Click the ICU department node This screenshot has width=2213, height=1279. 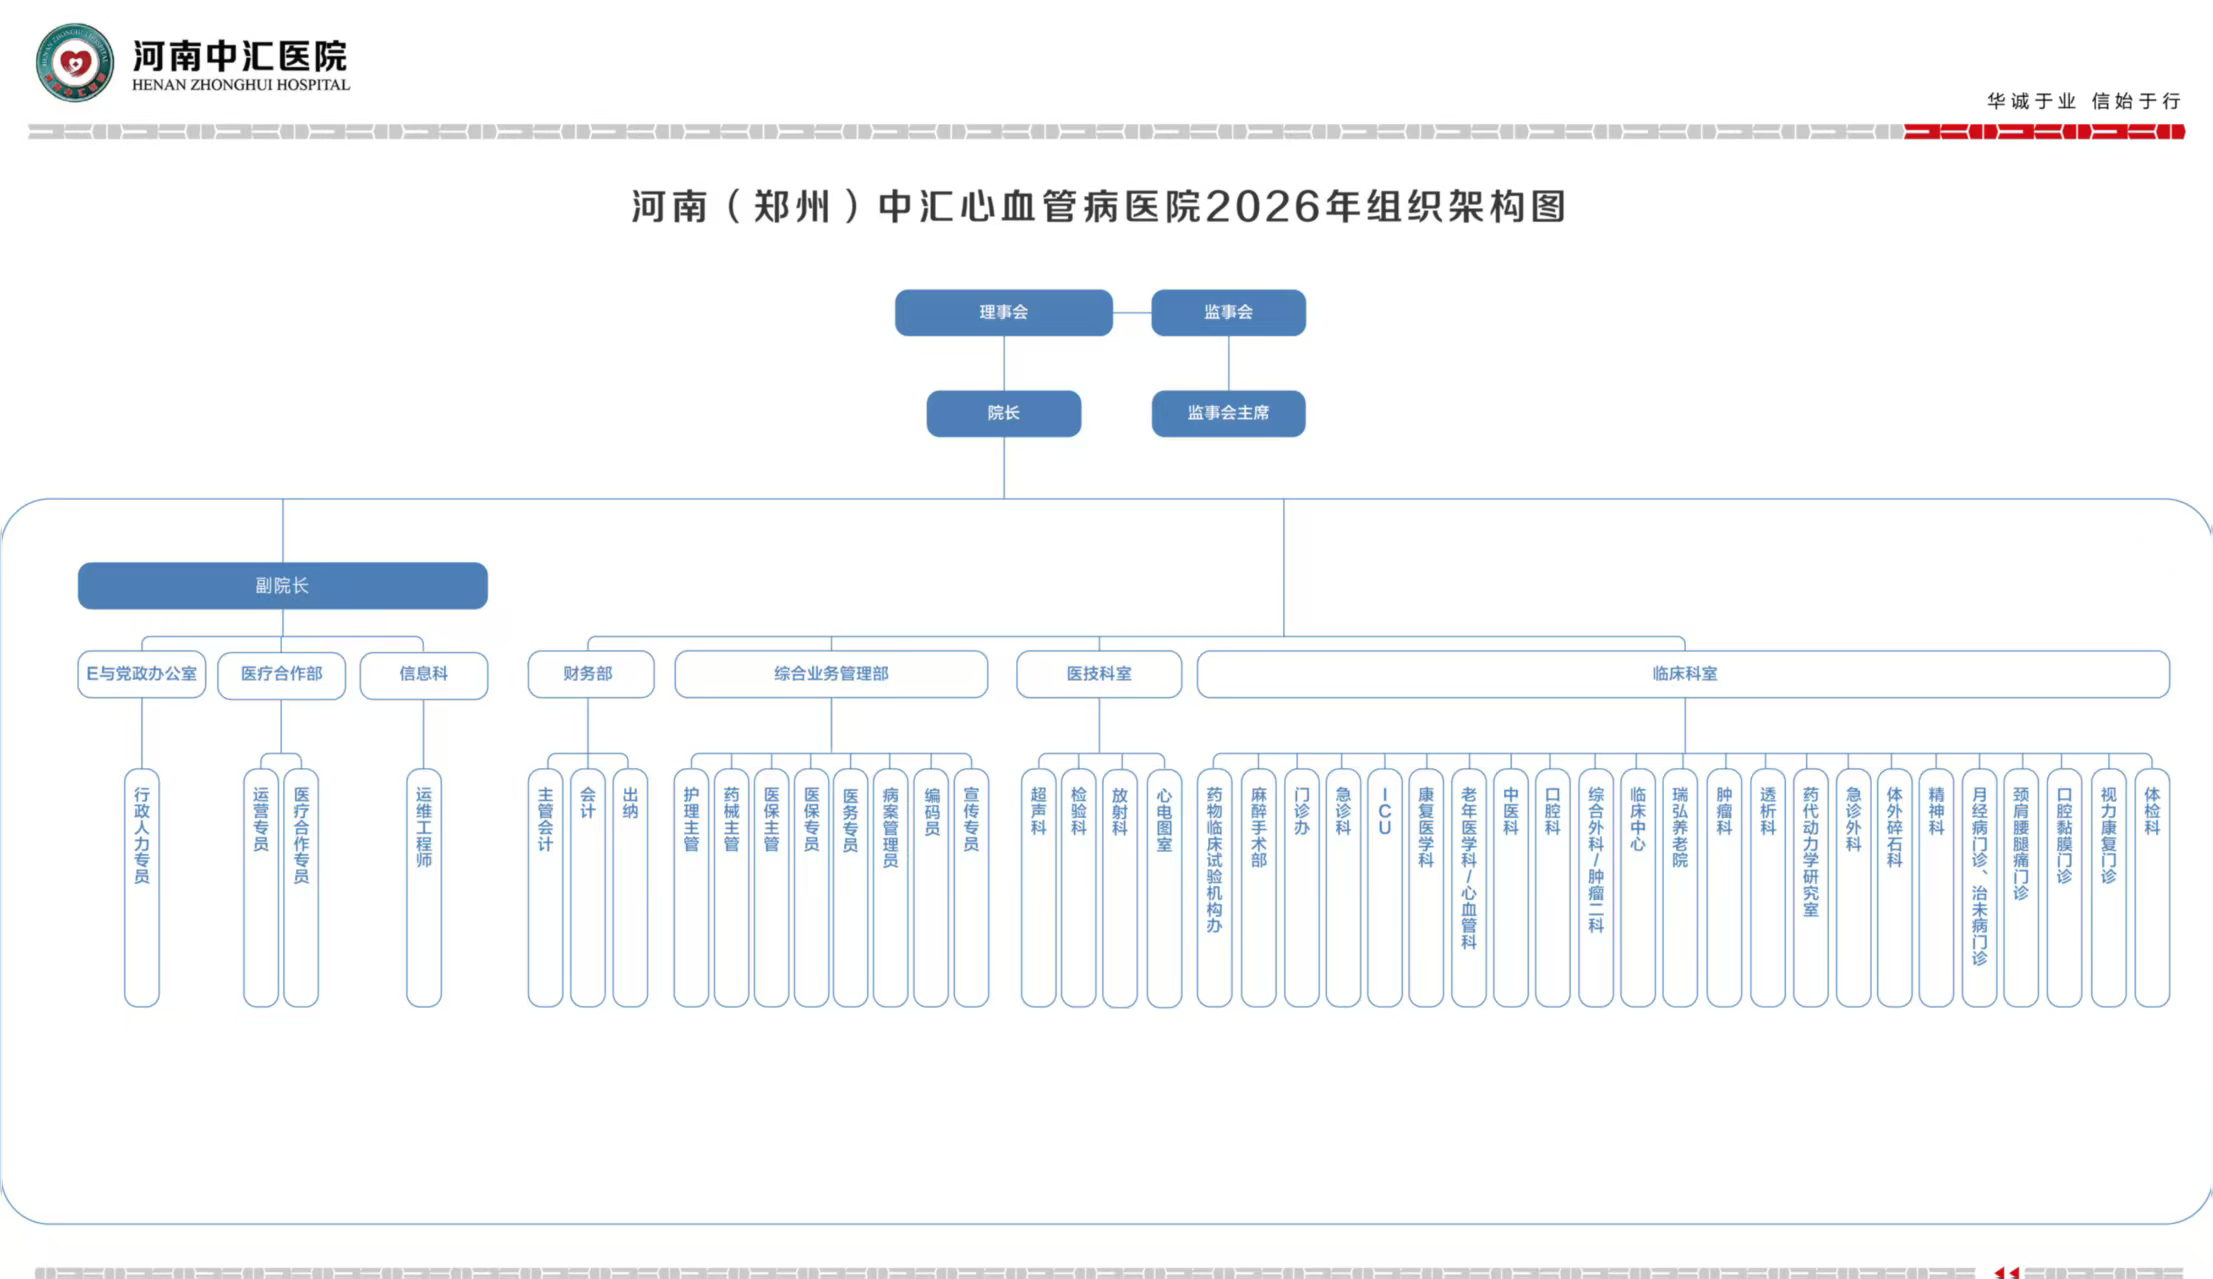coord(1383,880)
